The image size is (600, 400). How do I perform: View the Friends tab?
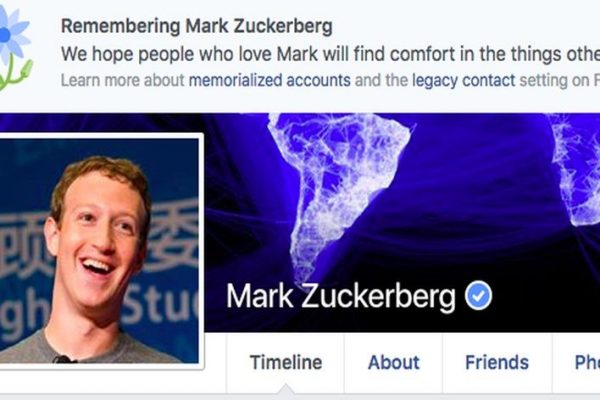pyautogui.click(x=497, y=362)
